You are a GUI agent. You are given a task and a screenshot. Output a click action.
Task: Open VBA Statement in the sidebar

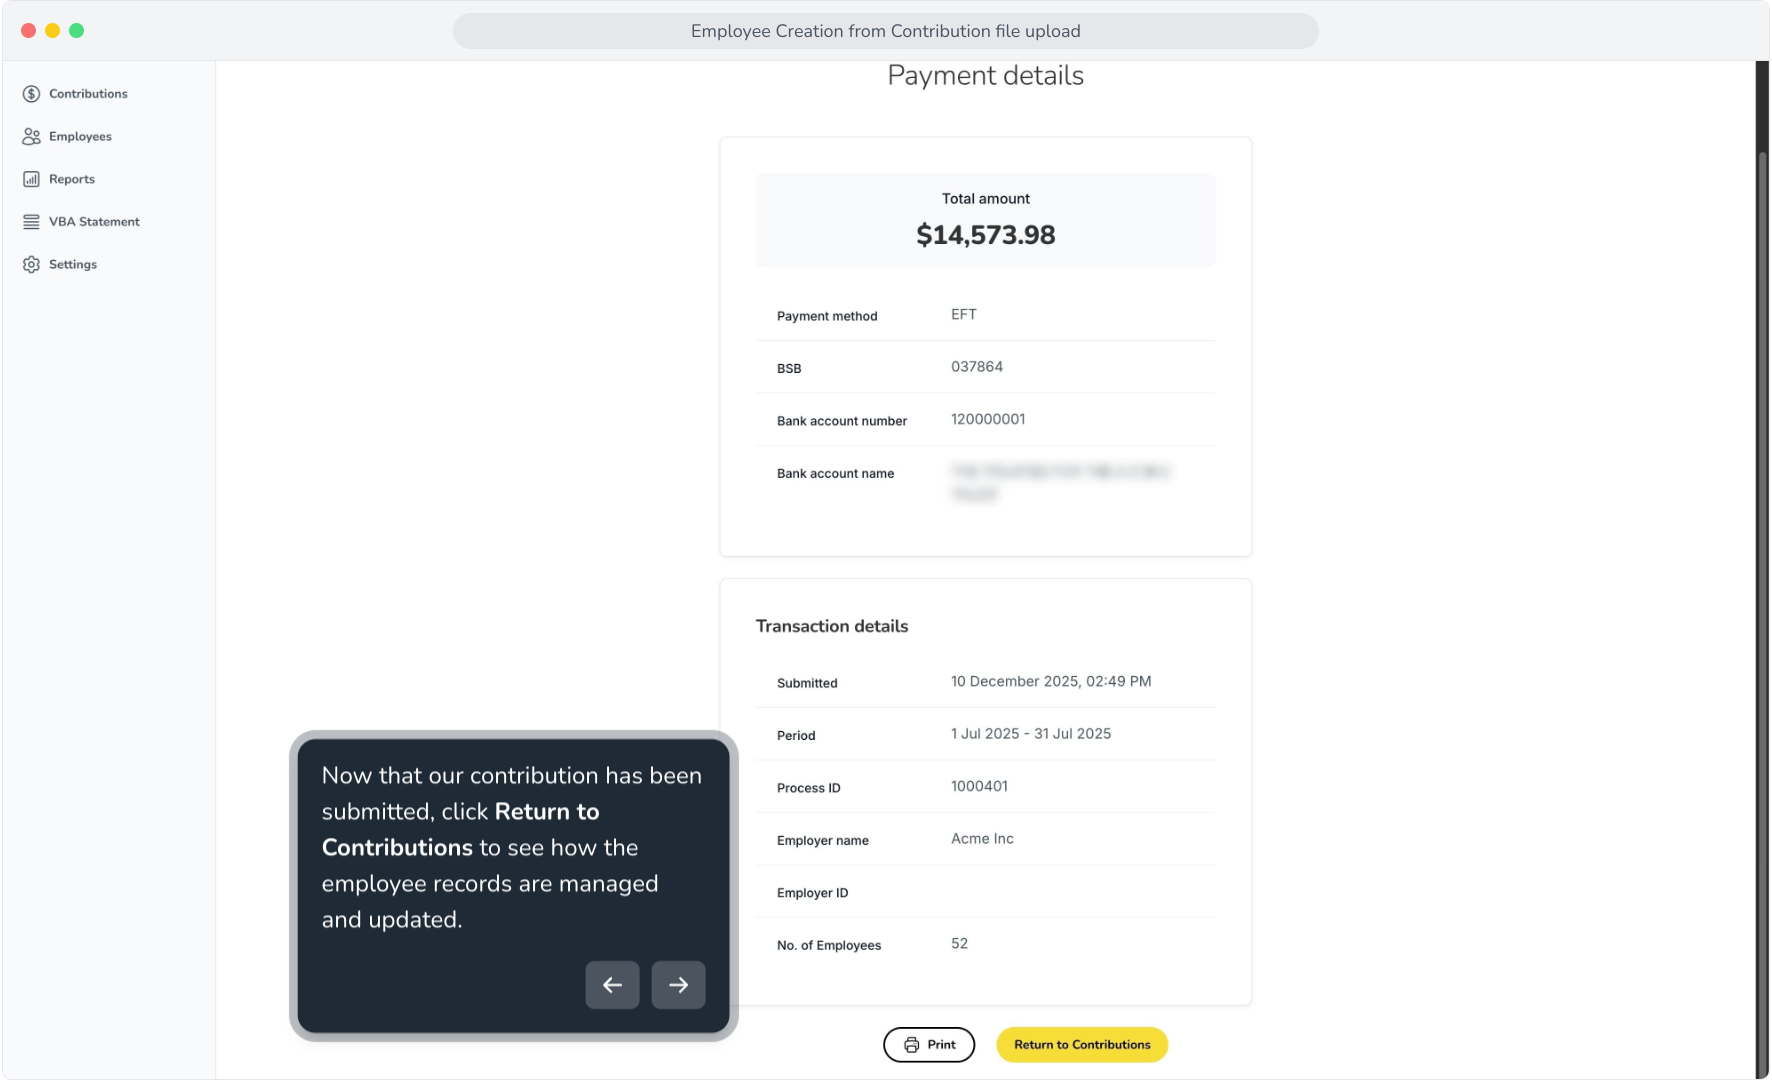(x=94, y=222)
